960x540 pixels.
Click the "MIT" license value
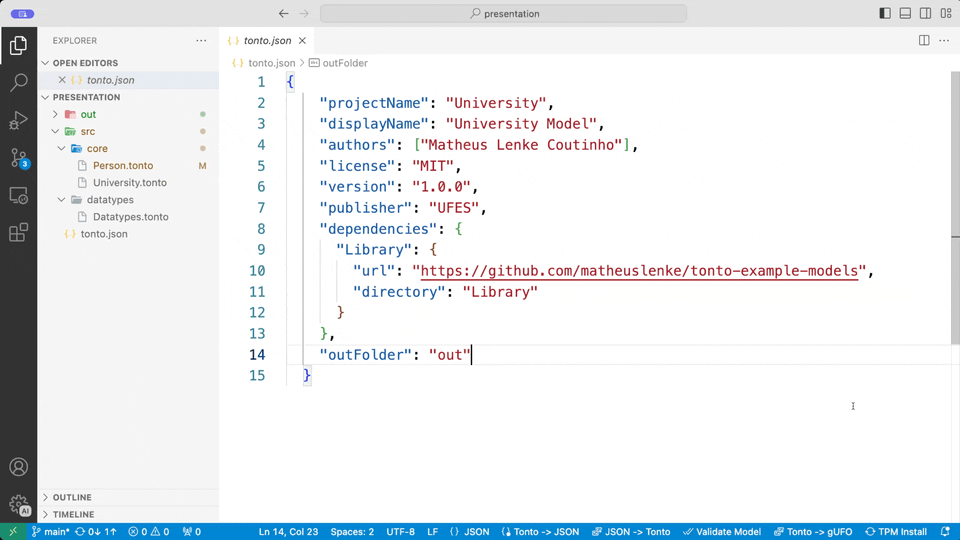click(x=433, y=166)
